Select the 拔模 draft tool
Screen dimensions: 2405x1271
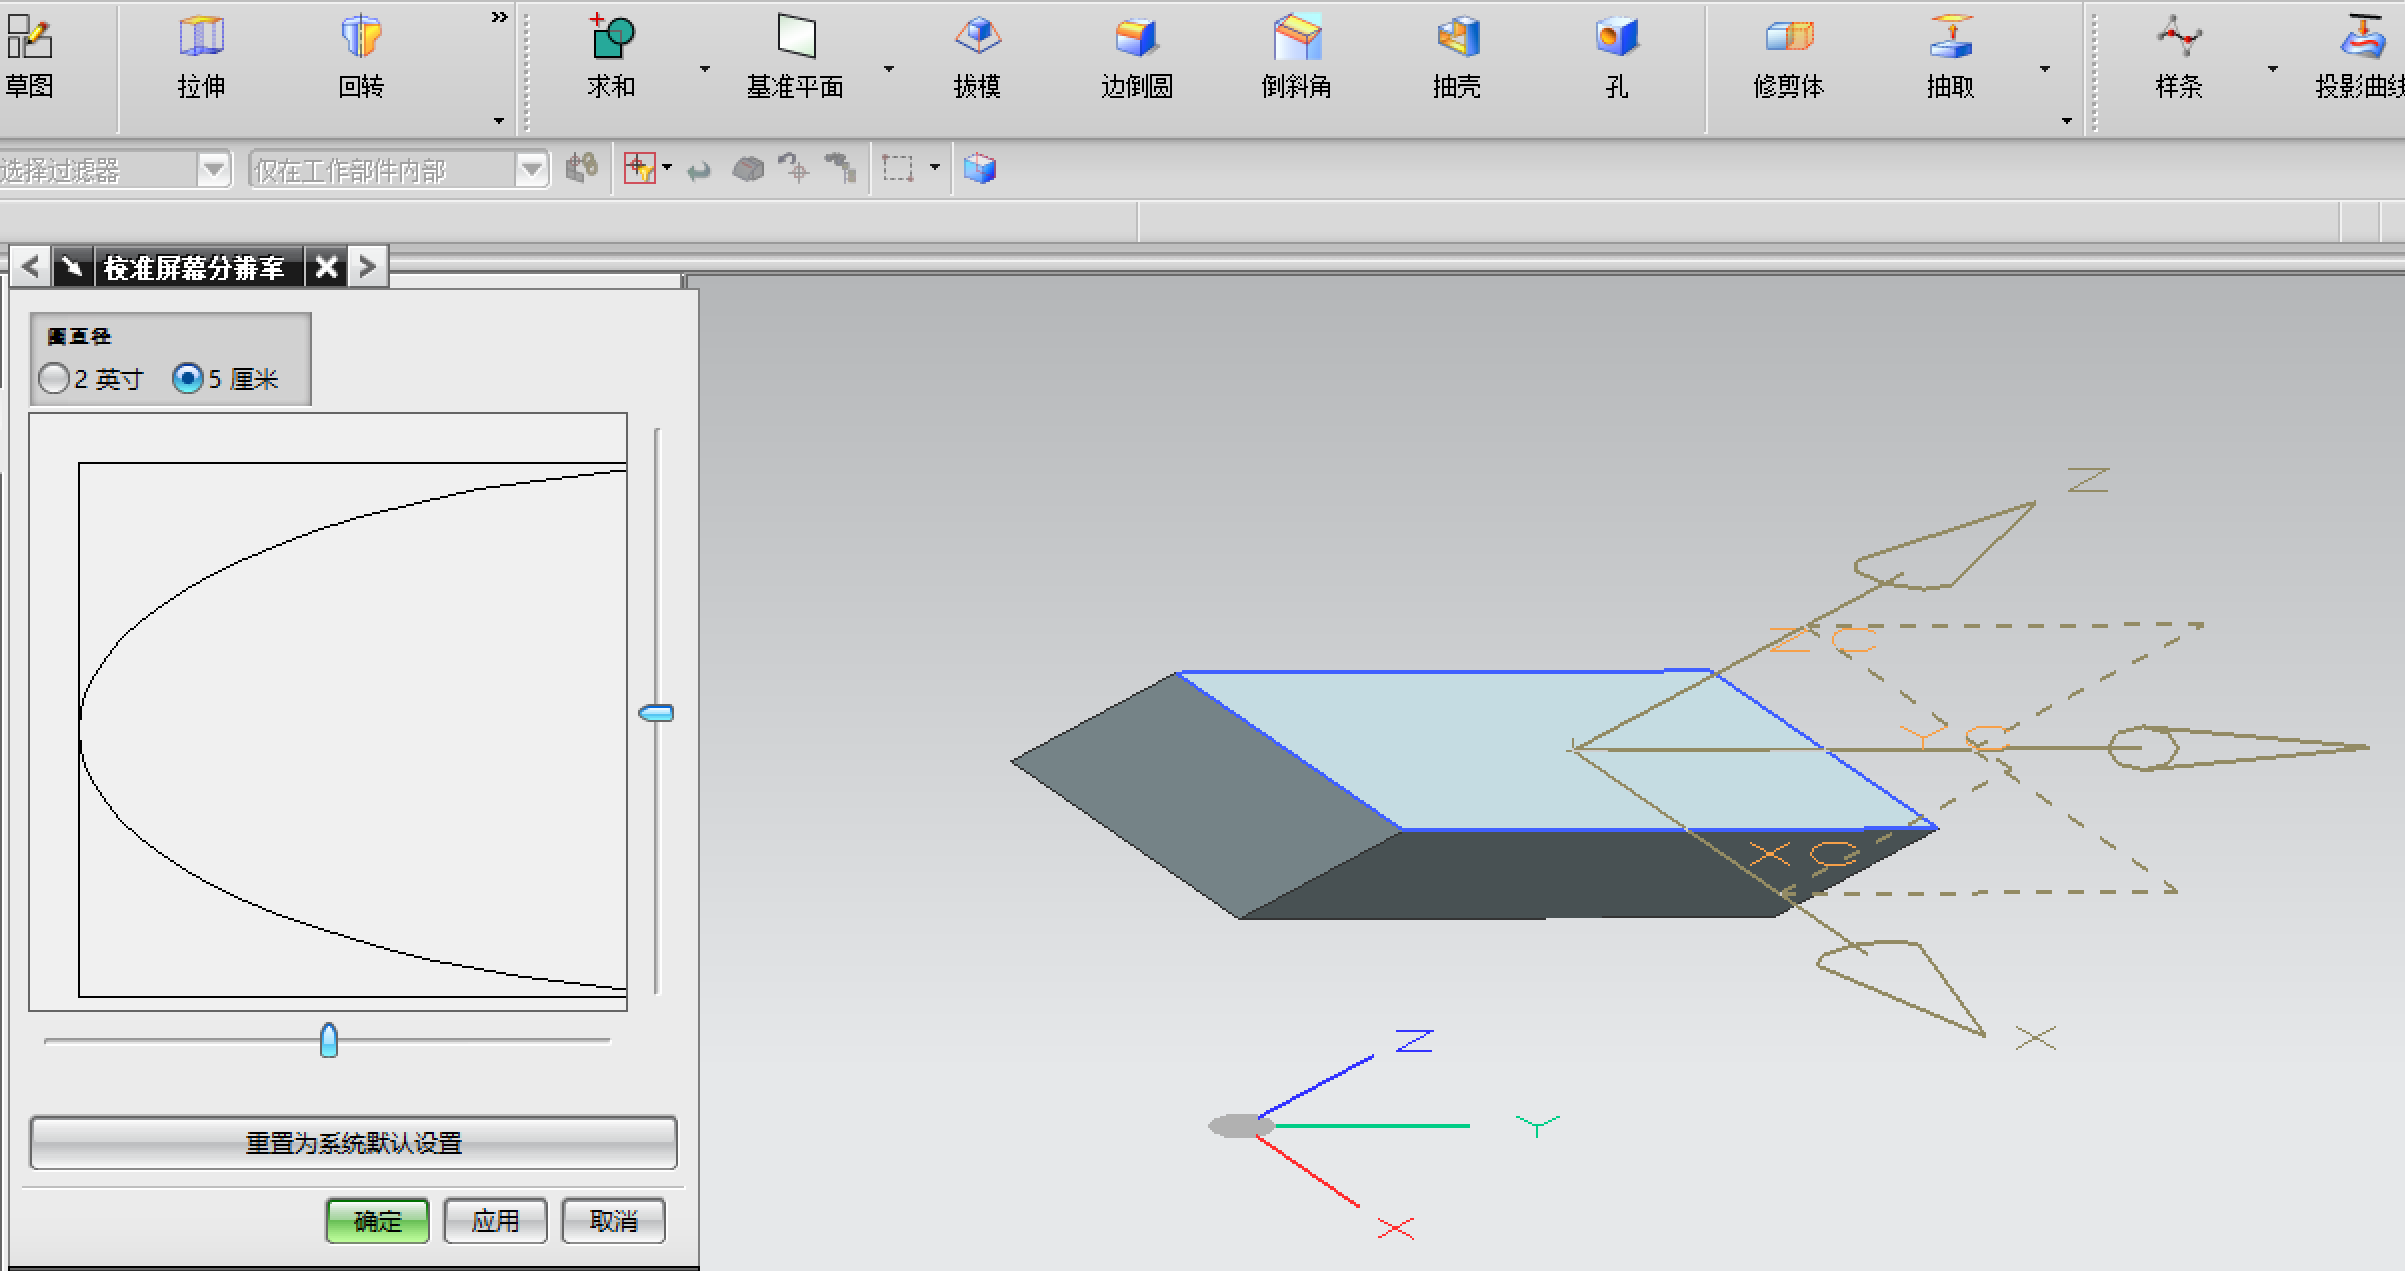click(x=977, y=56)
